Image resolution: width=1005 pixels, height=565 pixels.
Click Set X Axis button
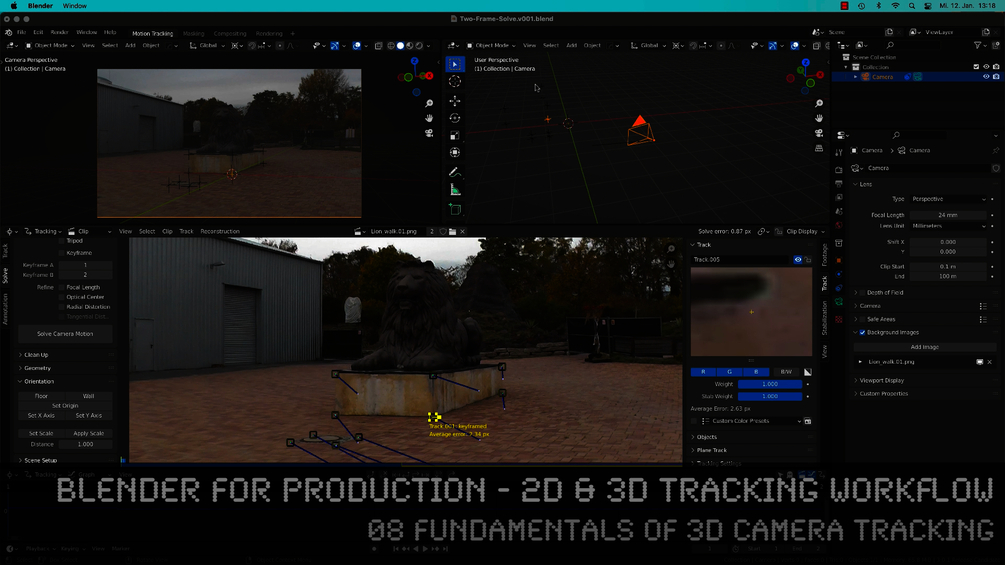pos(41,416)
